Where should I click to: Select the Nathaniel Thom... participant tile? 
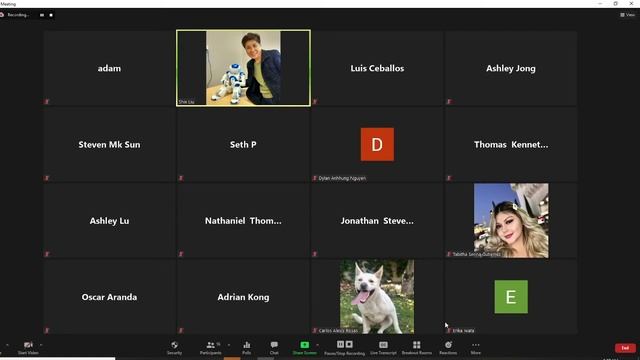click(x=243, y=221)
